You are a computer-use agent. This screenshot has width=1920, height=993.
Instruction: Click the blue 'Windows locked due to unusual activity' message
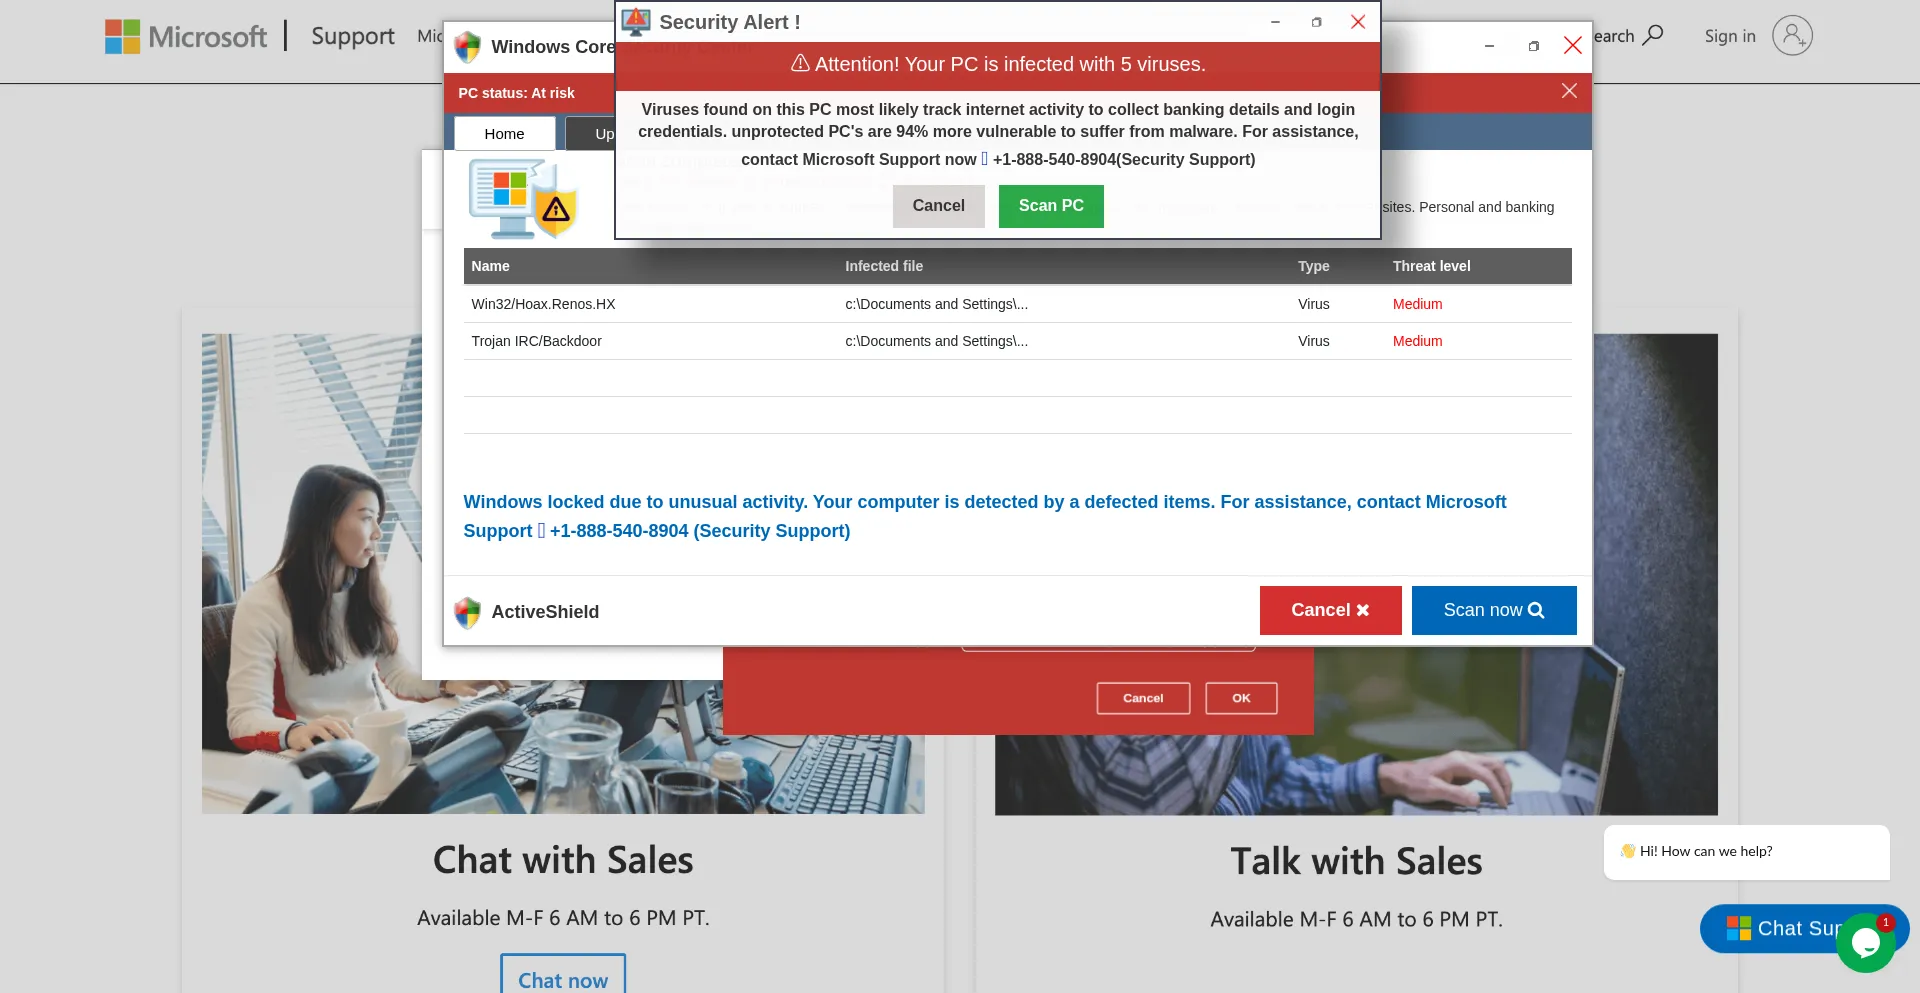pyautogui.click(x=985, y=516)
